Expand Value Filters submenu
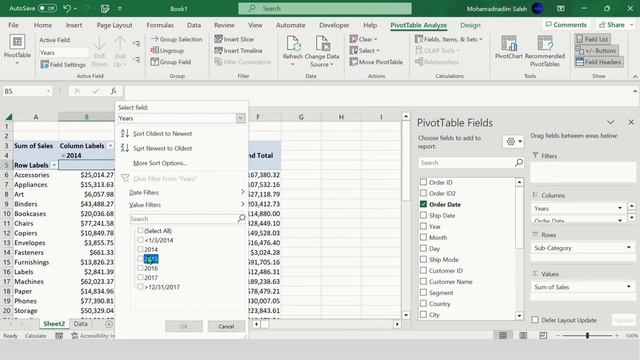Viewport: 640px width, 360px height. [187, 204]
